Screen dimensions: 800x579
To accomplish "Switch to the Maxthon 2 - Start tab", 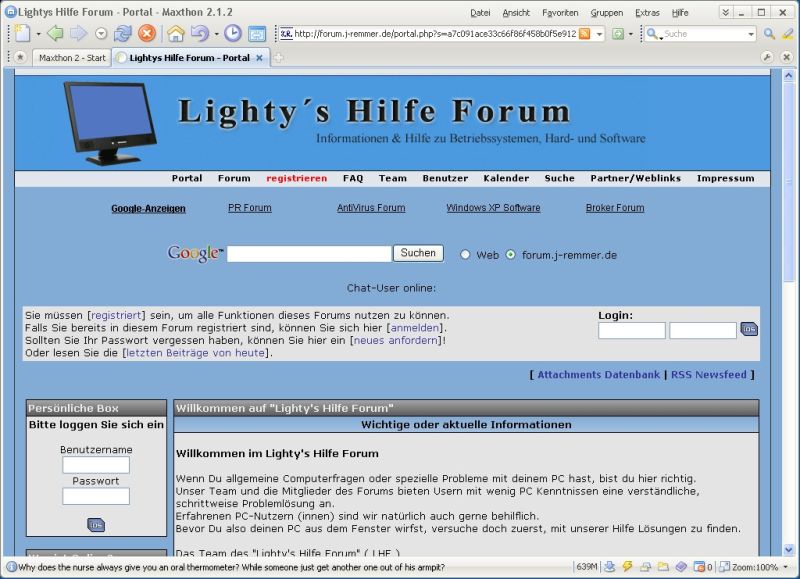I will (72, 58).
